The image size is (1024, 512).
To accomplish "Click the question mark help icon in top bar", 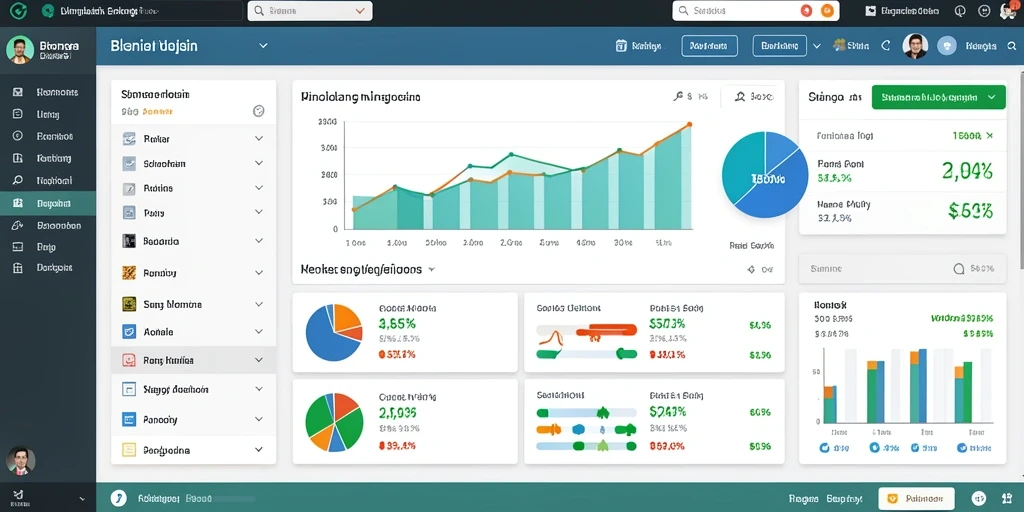I will tap(960, 10).
